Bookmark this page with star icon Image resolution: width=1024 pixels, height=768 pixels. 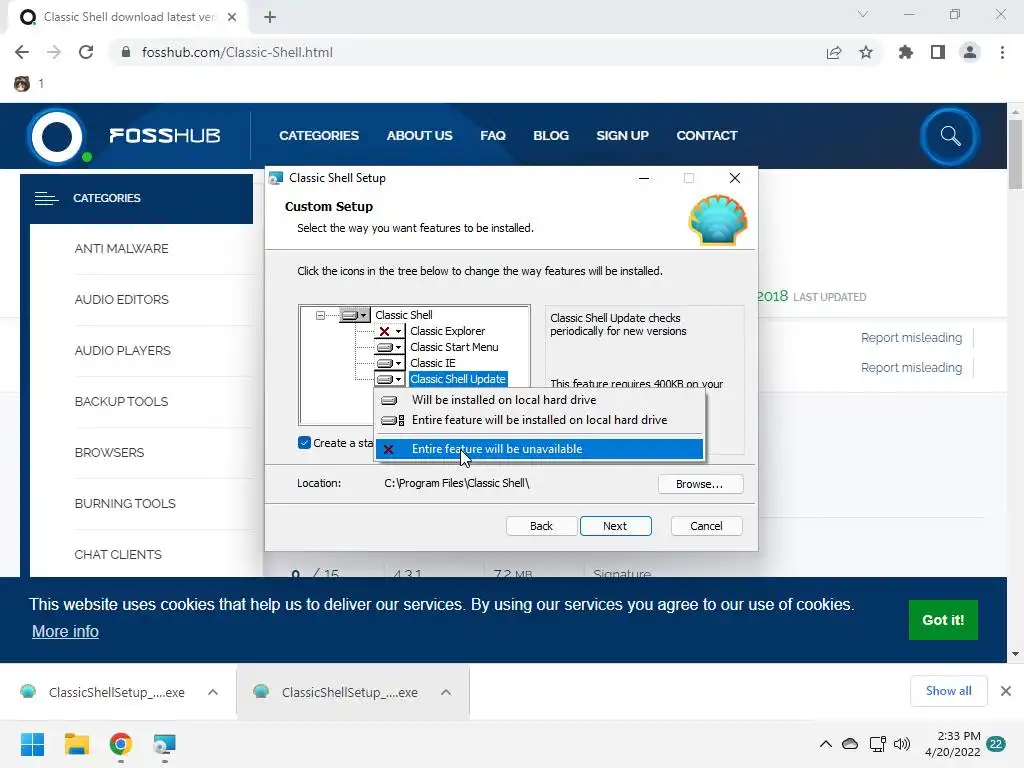point(866,52)
